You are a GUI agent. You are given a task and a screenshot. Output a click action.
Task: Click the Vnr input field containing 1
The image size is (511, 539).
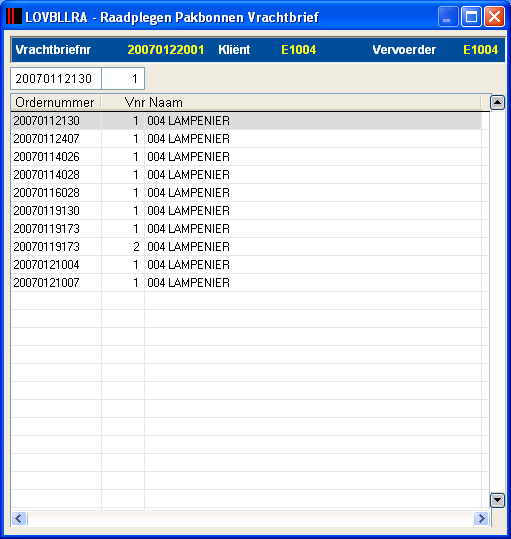[123, 79]
